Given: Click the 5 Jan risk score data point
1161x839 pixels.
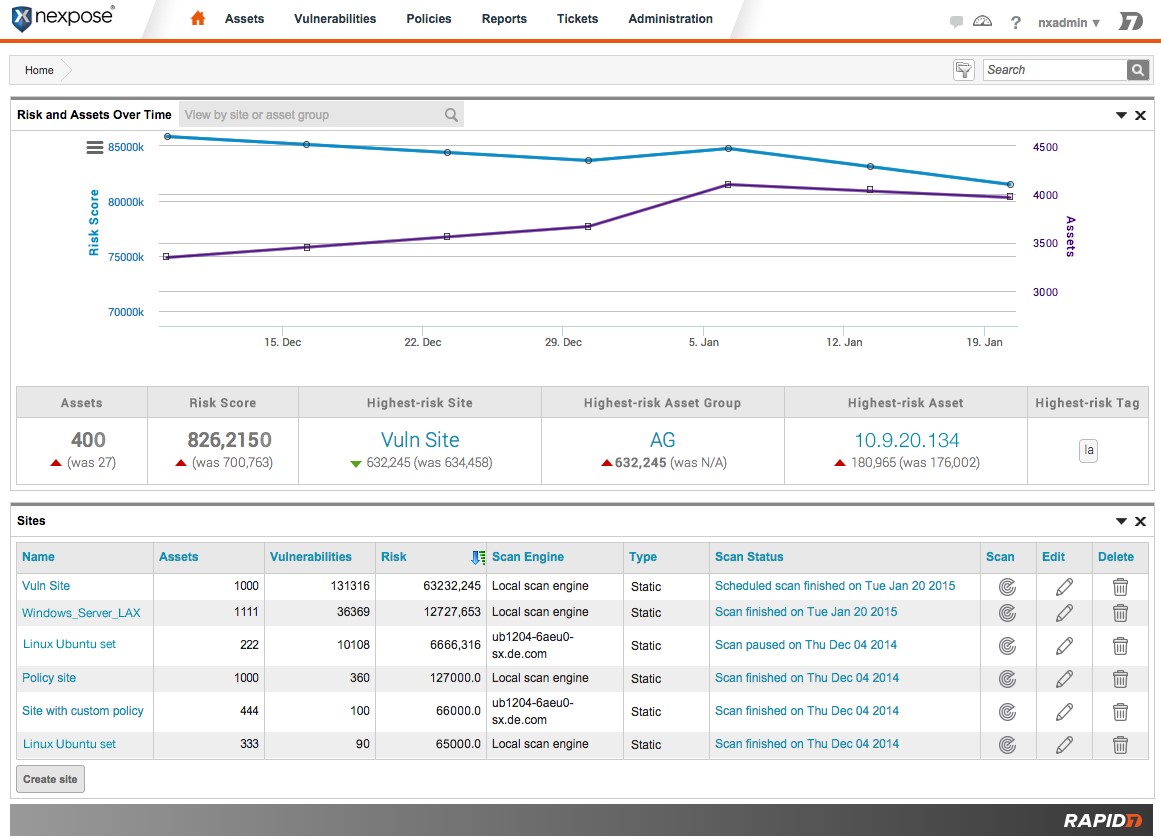Looking at the screenshot, I should coord(728,149).
